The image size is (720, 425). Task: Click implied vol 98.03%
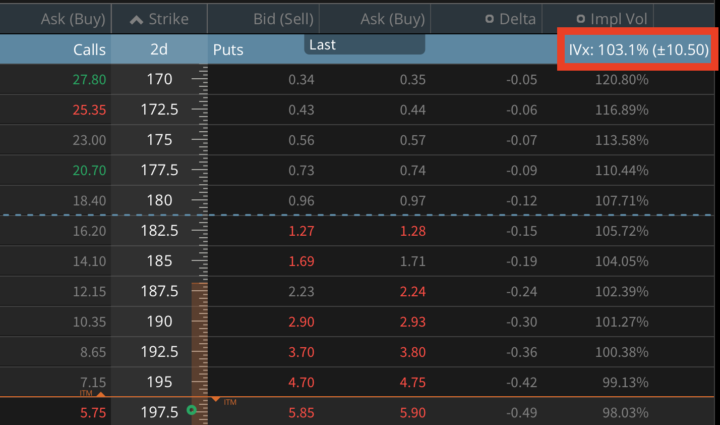point(625,413)
